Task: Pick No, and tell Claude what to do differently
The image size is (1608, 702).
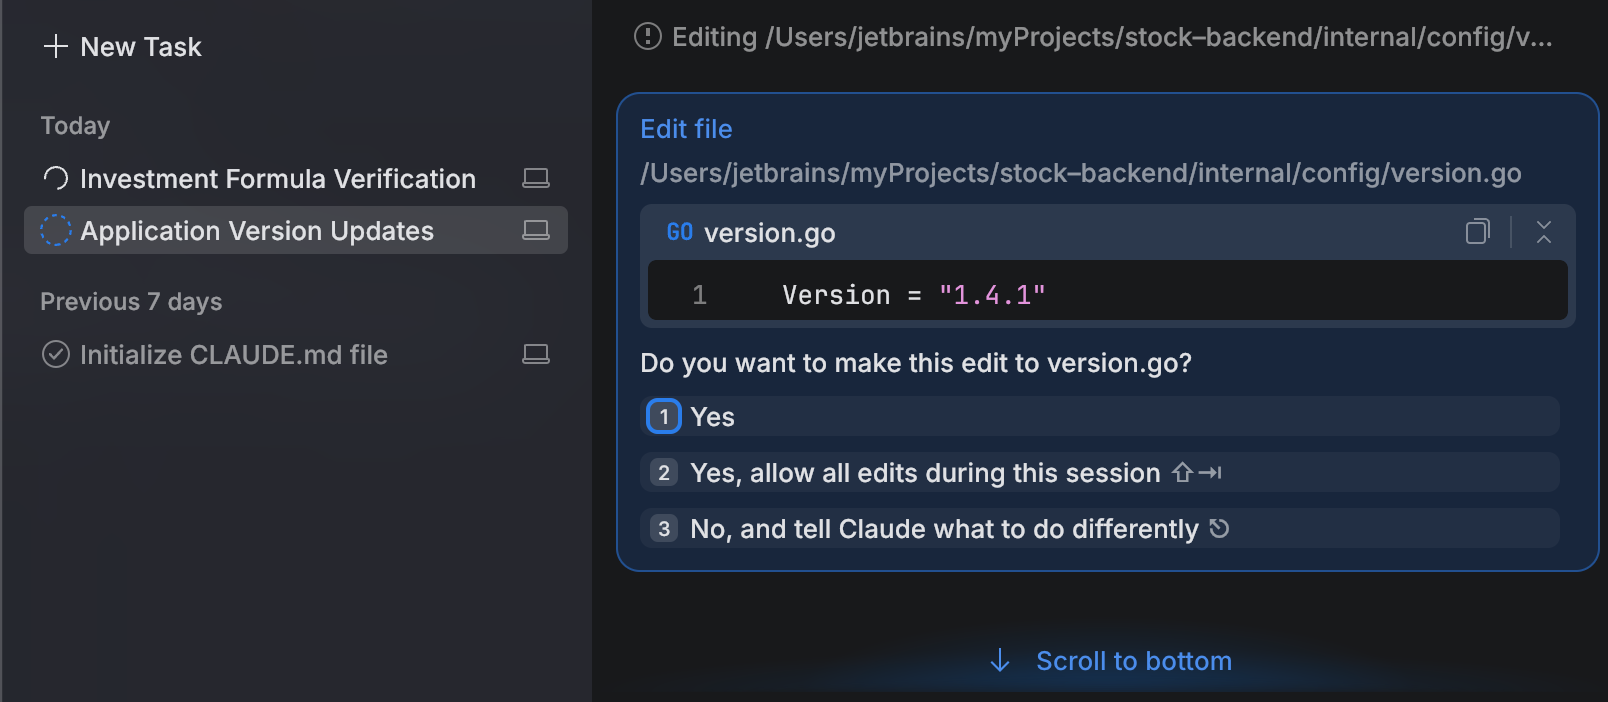Action: coord(1100,528)
